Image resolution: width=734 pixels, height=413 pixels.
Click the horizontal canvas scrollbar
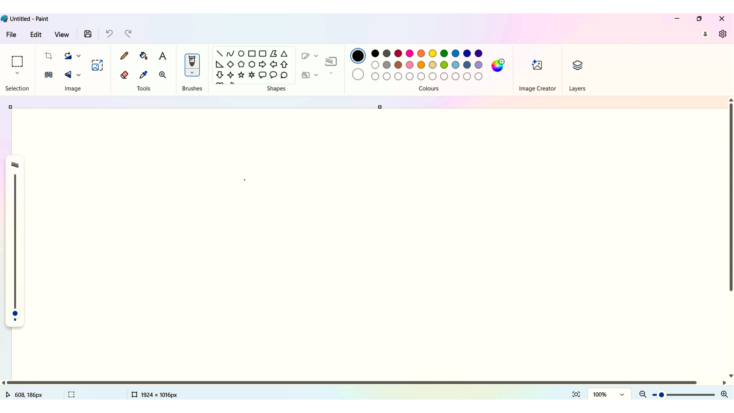[x=351, y=383]
